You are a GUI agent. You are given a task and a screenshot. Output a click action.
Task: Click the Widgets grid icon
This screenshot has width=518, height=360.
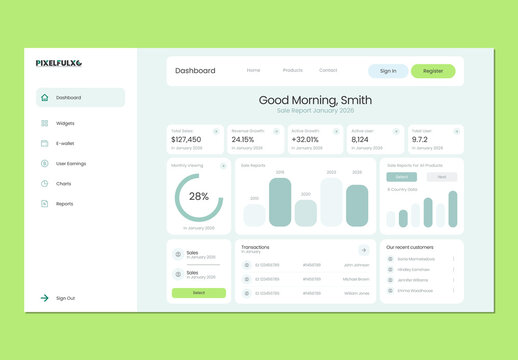[44, 123]
